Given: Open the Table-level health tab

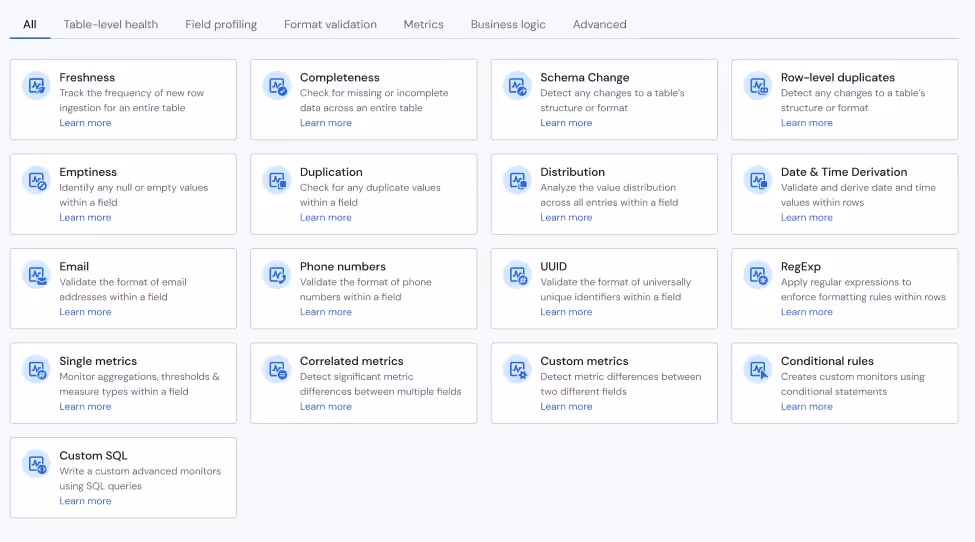Looking at the screenshot, I should point(111,24).
